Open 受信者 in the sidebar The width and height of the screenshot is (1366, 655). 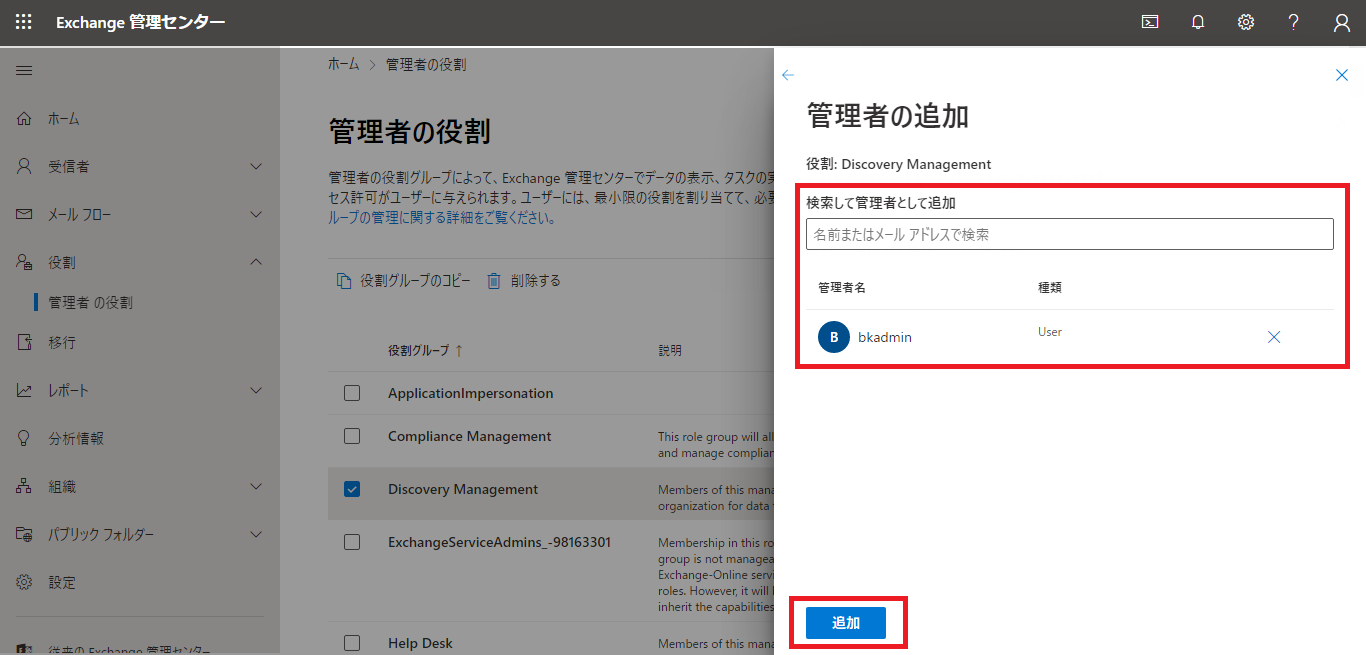pos(69,166)
